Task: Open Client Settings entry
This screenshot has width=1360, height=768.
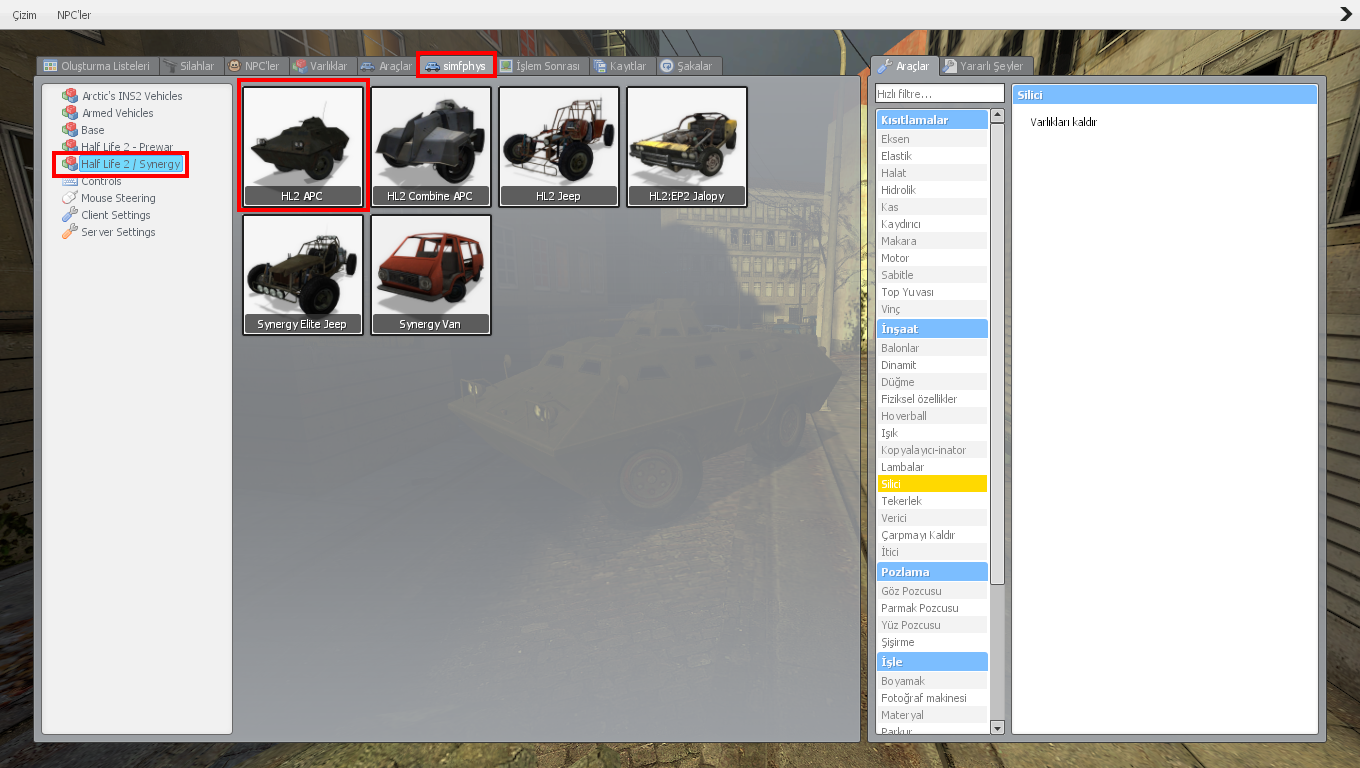Action: click(x=116, y=215)
